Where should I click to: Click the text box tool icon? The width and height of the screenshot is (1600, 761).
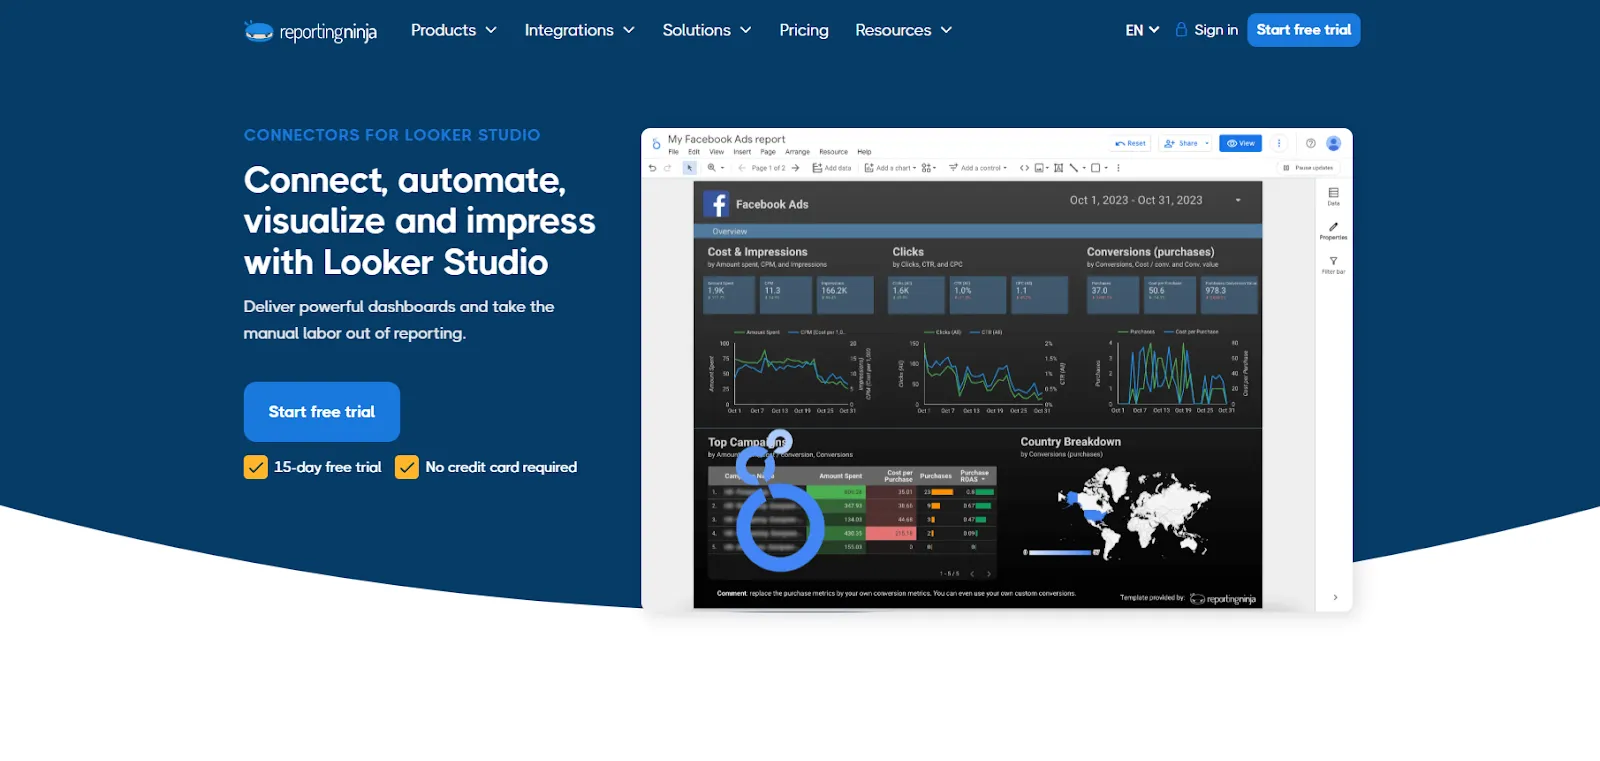click(x=1059, y=168)
